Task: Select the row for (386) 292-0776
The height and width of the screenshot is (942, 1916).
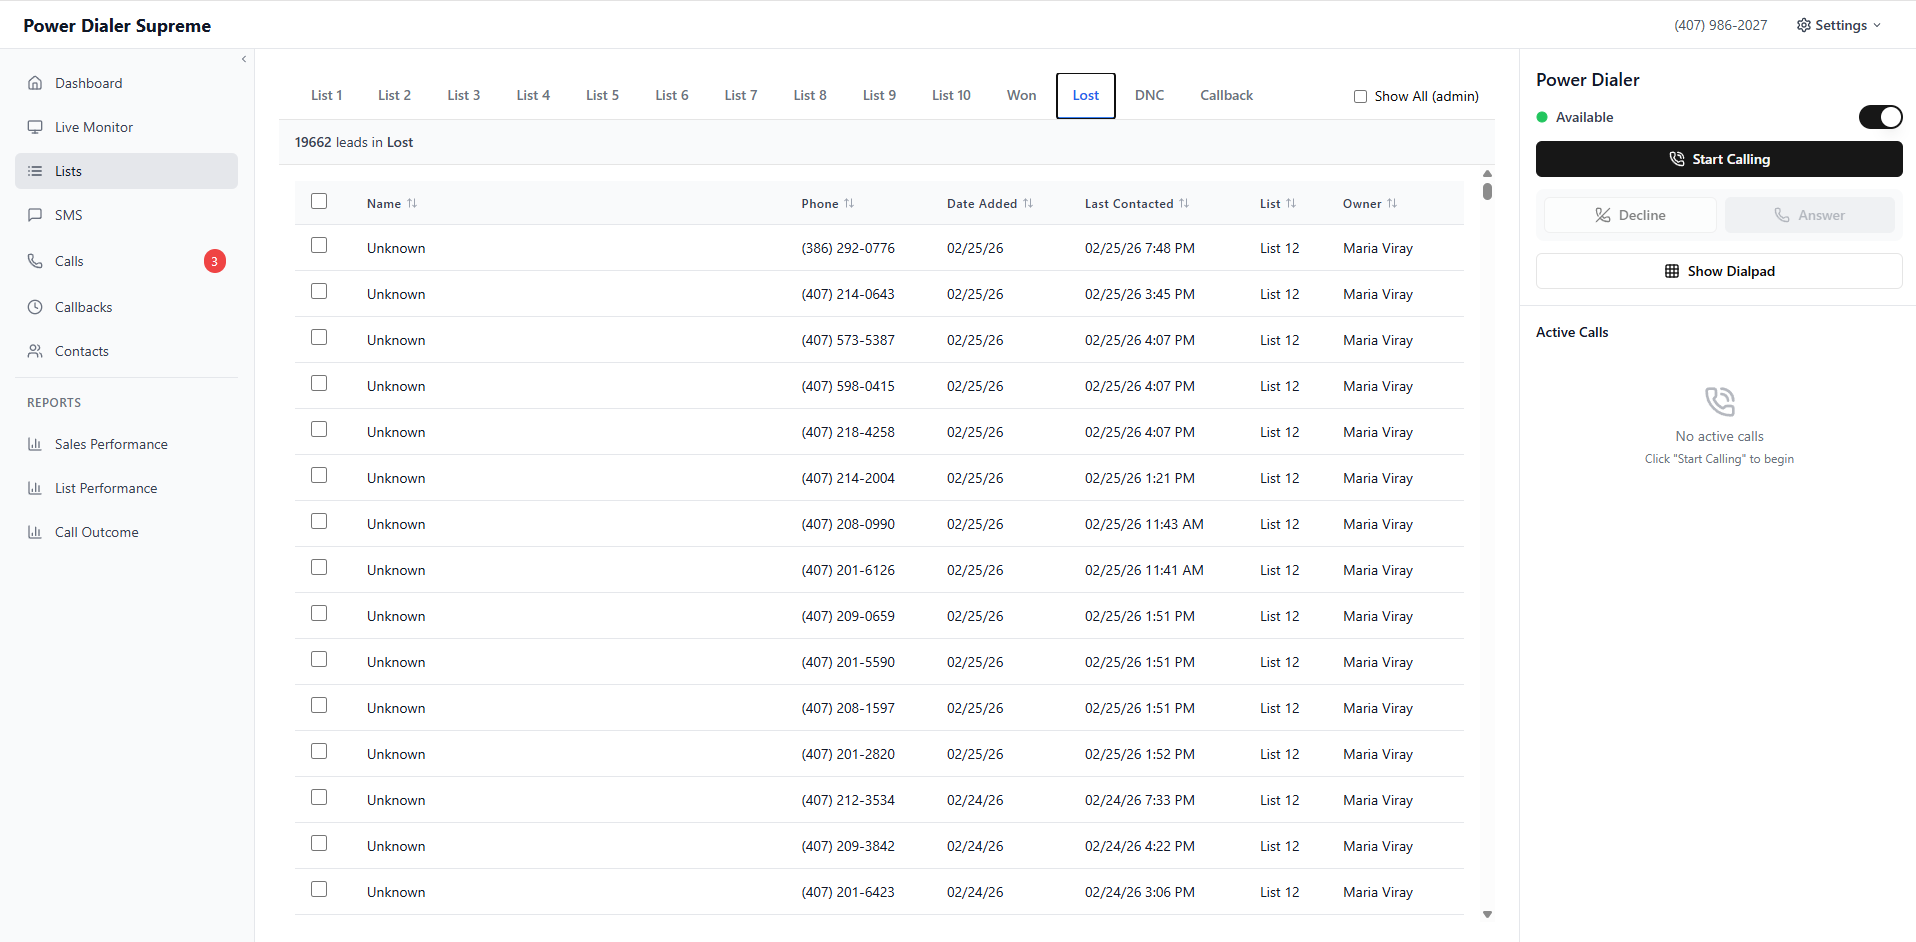Action: (319, 245)
